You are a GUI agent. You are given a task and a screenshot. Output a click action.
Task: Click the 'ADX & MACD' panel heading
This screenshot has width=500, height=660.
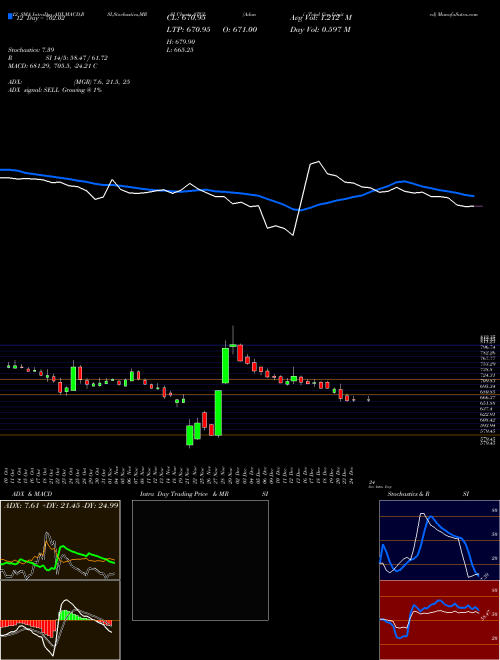coord(32,494)
